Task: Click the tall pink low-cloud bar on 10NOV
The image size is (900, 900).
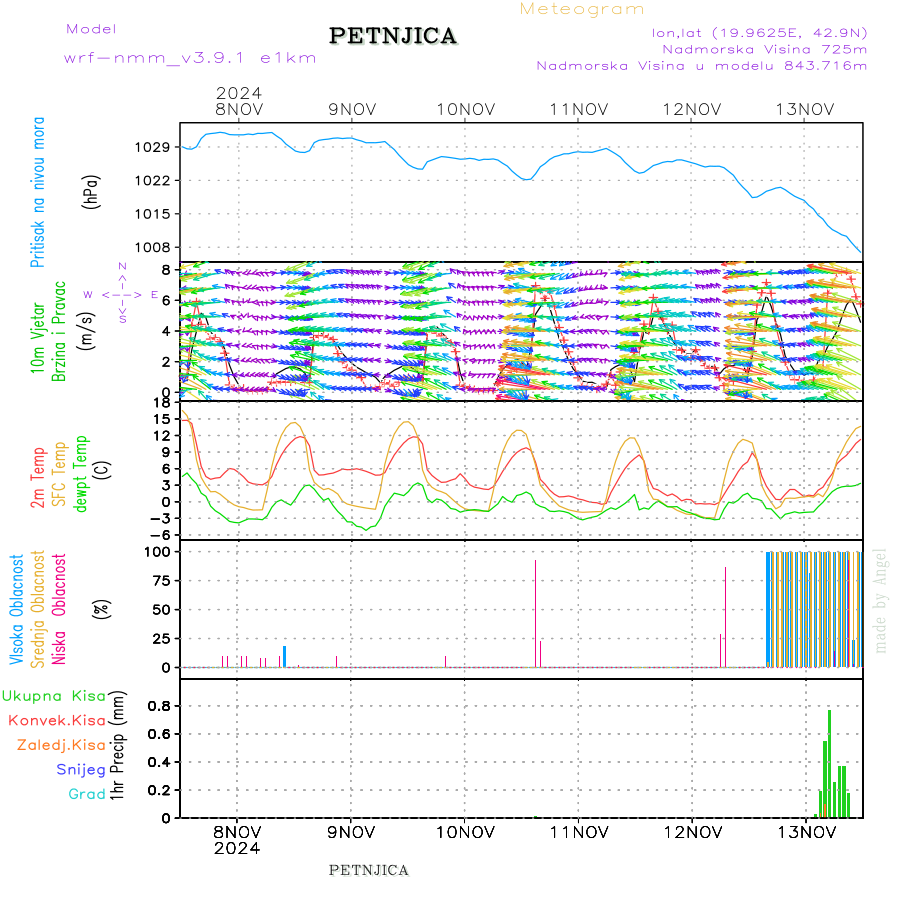Action: point(536,614)
